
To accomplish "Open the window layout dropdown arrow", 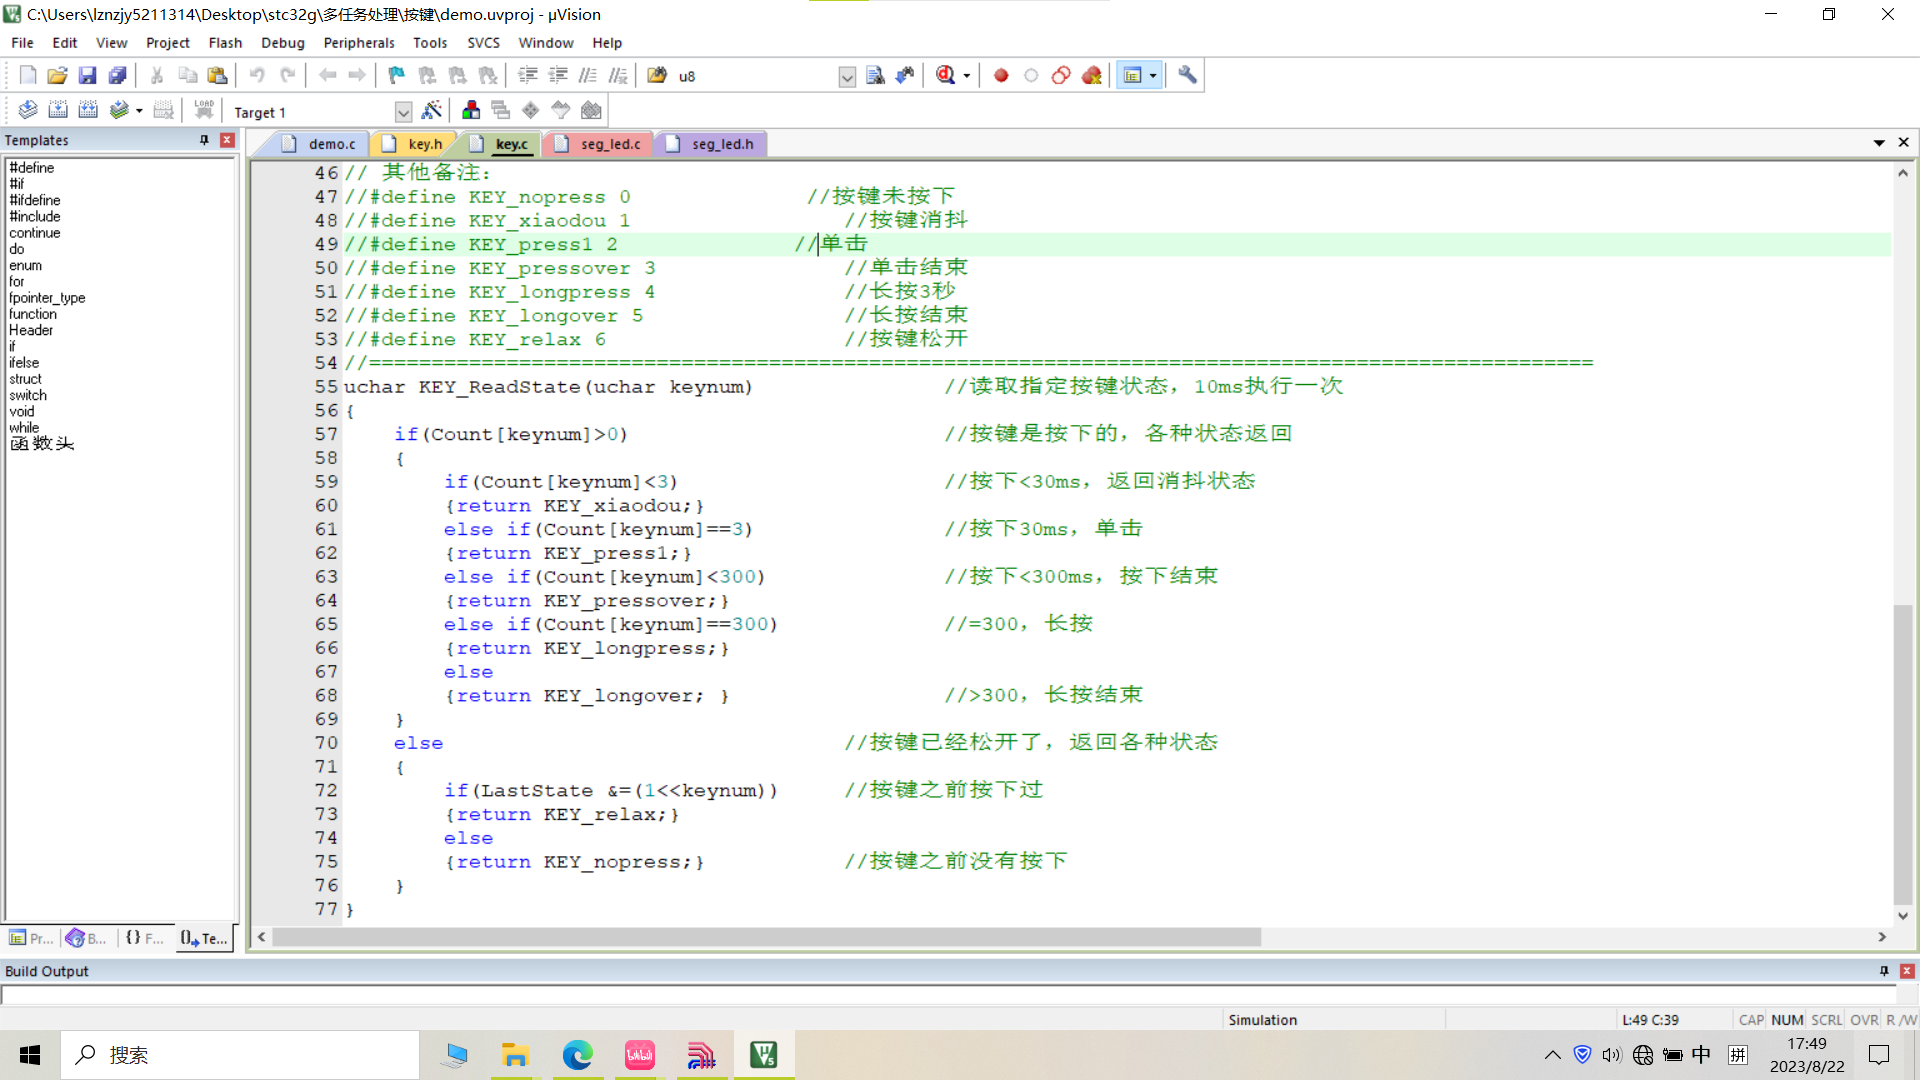I will click(1153, 76).
